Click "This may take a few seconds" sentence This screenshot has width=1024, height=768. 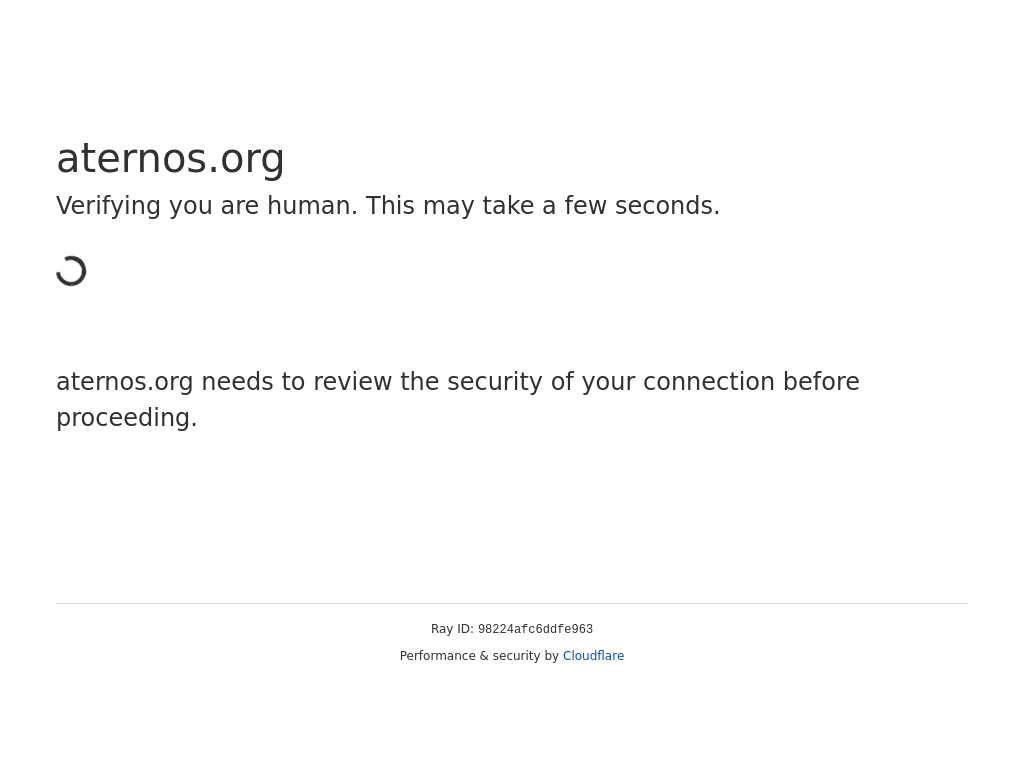(x=542, y=206)
